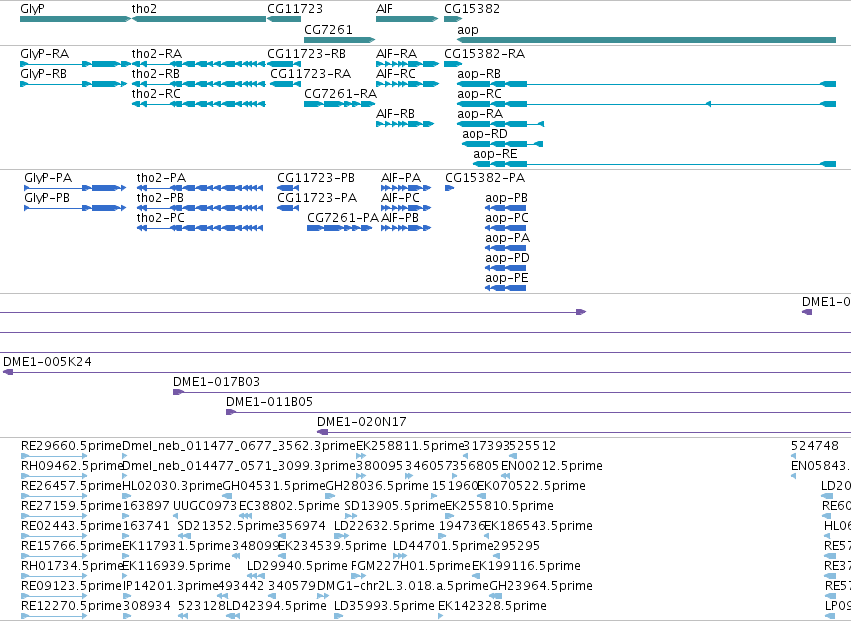Click the AIF gene bar
This screenshot has height=621, width=851.
tap(407, 19)
